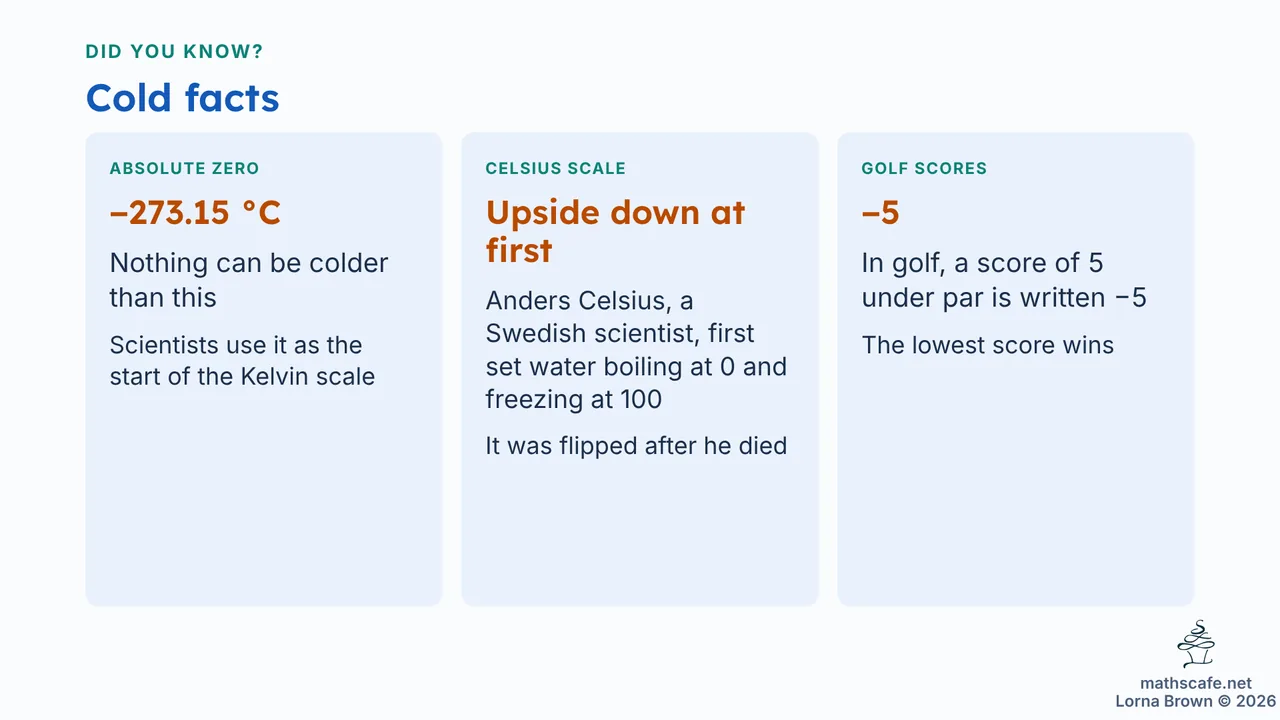Screen dimensions: 1280x720
Task: Click empty area of Celsius Scale card
Action: [640, 535]
